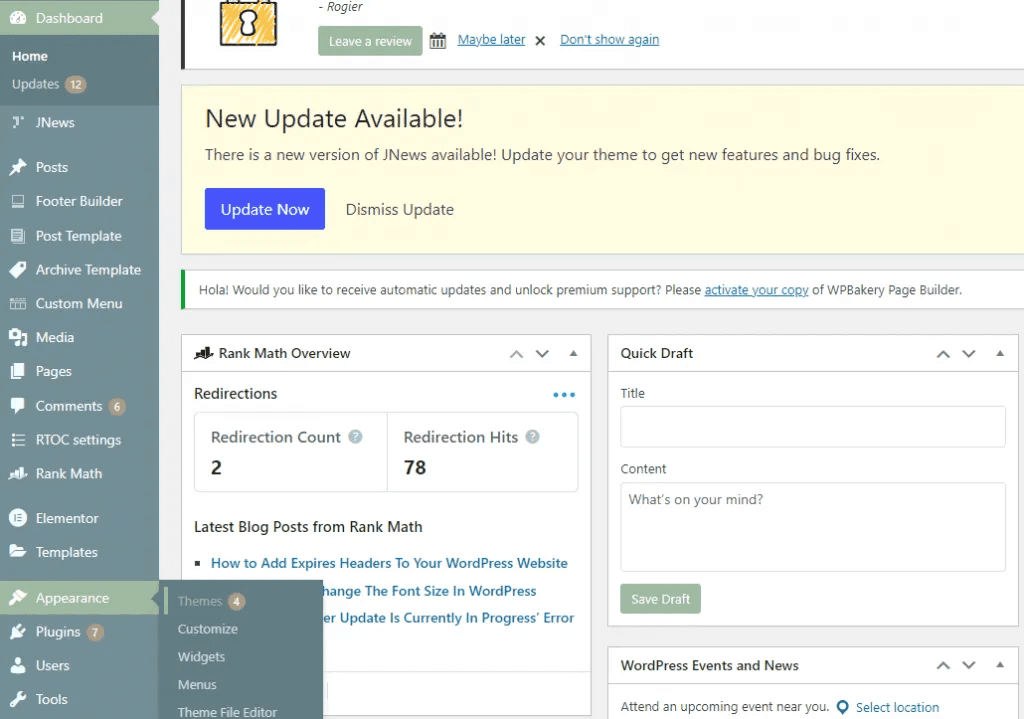
Task: Click the Leave a review button
Action: pyautogui.click(x=370, y=41)
